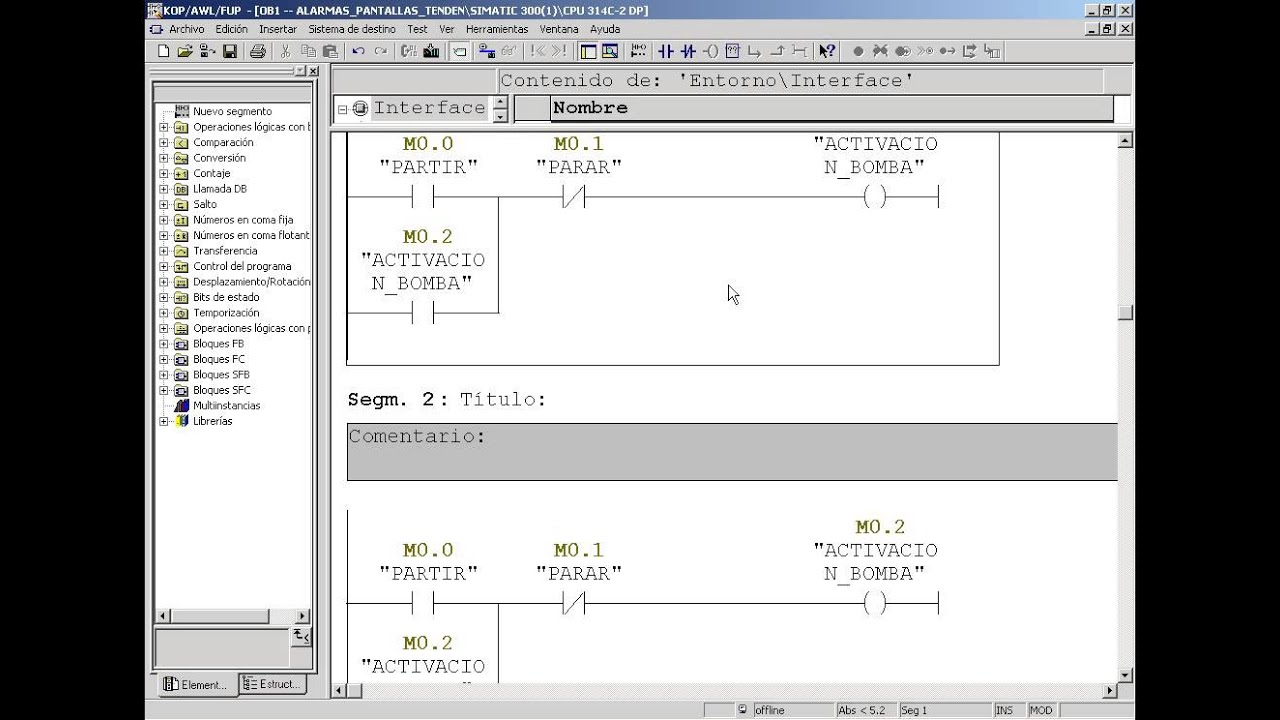Click the New network toolbar icon
1280x720 pixels.
click(638, 51)
